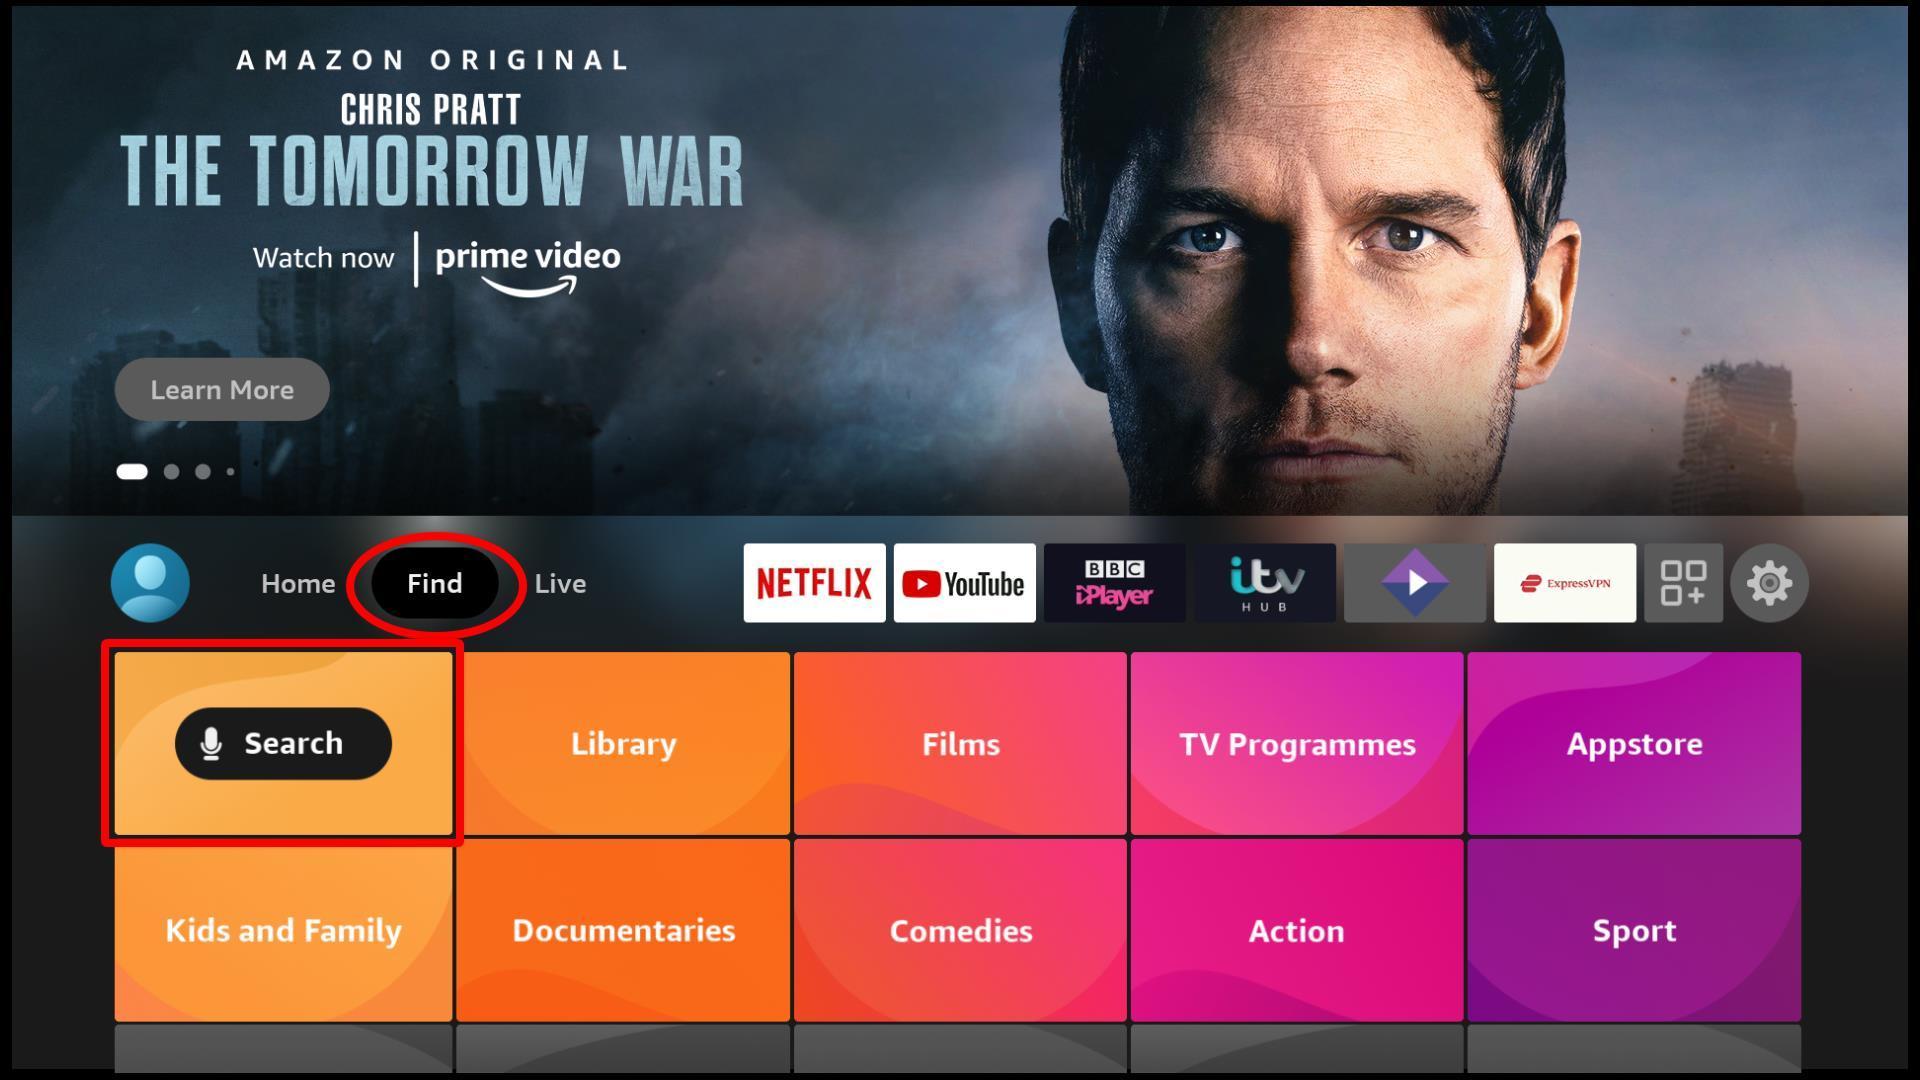The image size is (1920, 1080).
Task: Navigate to Films category tile
Action: [x=960, y=742]
